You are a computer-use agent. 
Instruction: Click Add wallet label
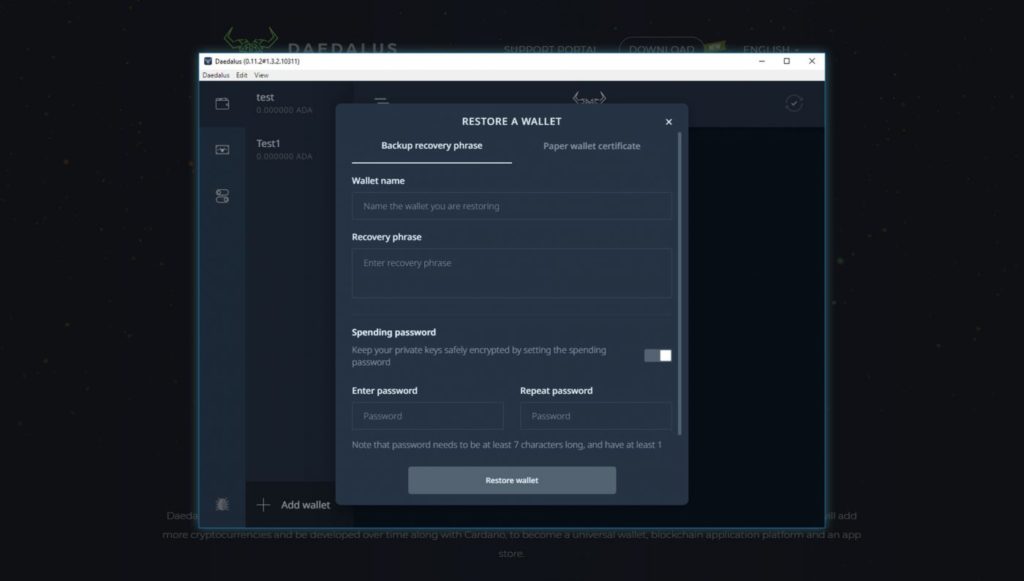point(306,505)
